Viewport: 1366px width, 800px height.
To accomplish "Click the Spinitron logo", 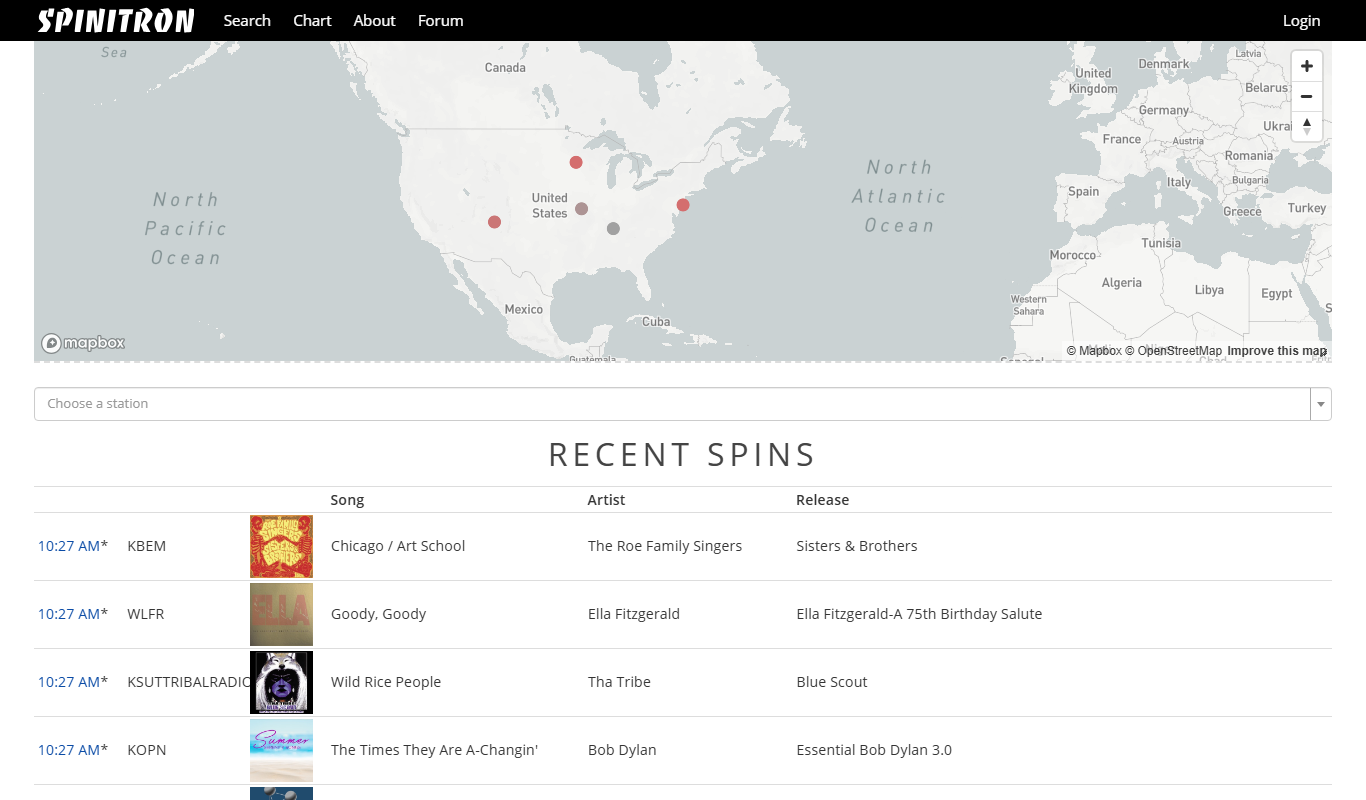I will click(x=116, y=20).
